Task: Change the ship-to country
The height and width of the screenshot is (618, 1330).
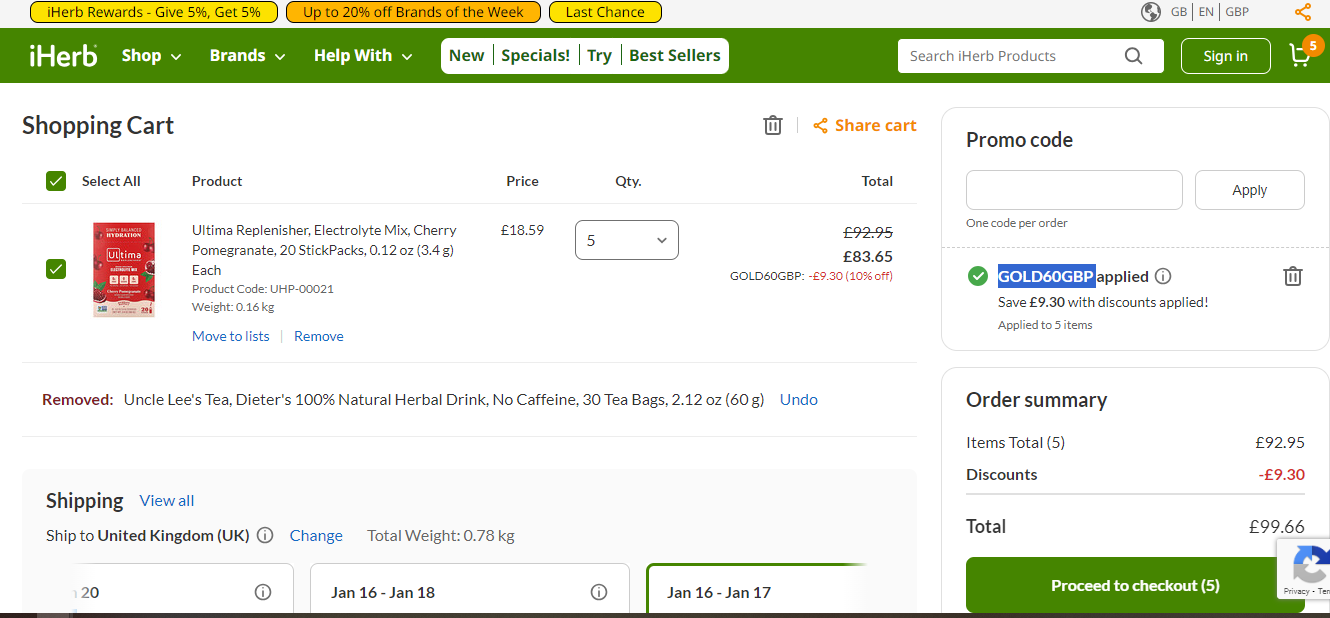Action: 316,535
